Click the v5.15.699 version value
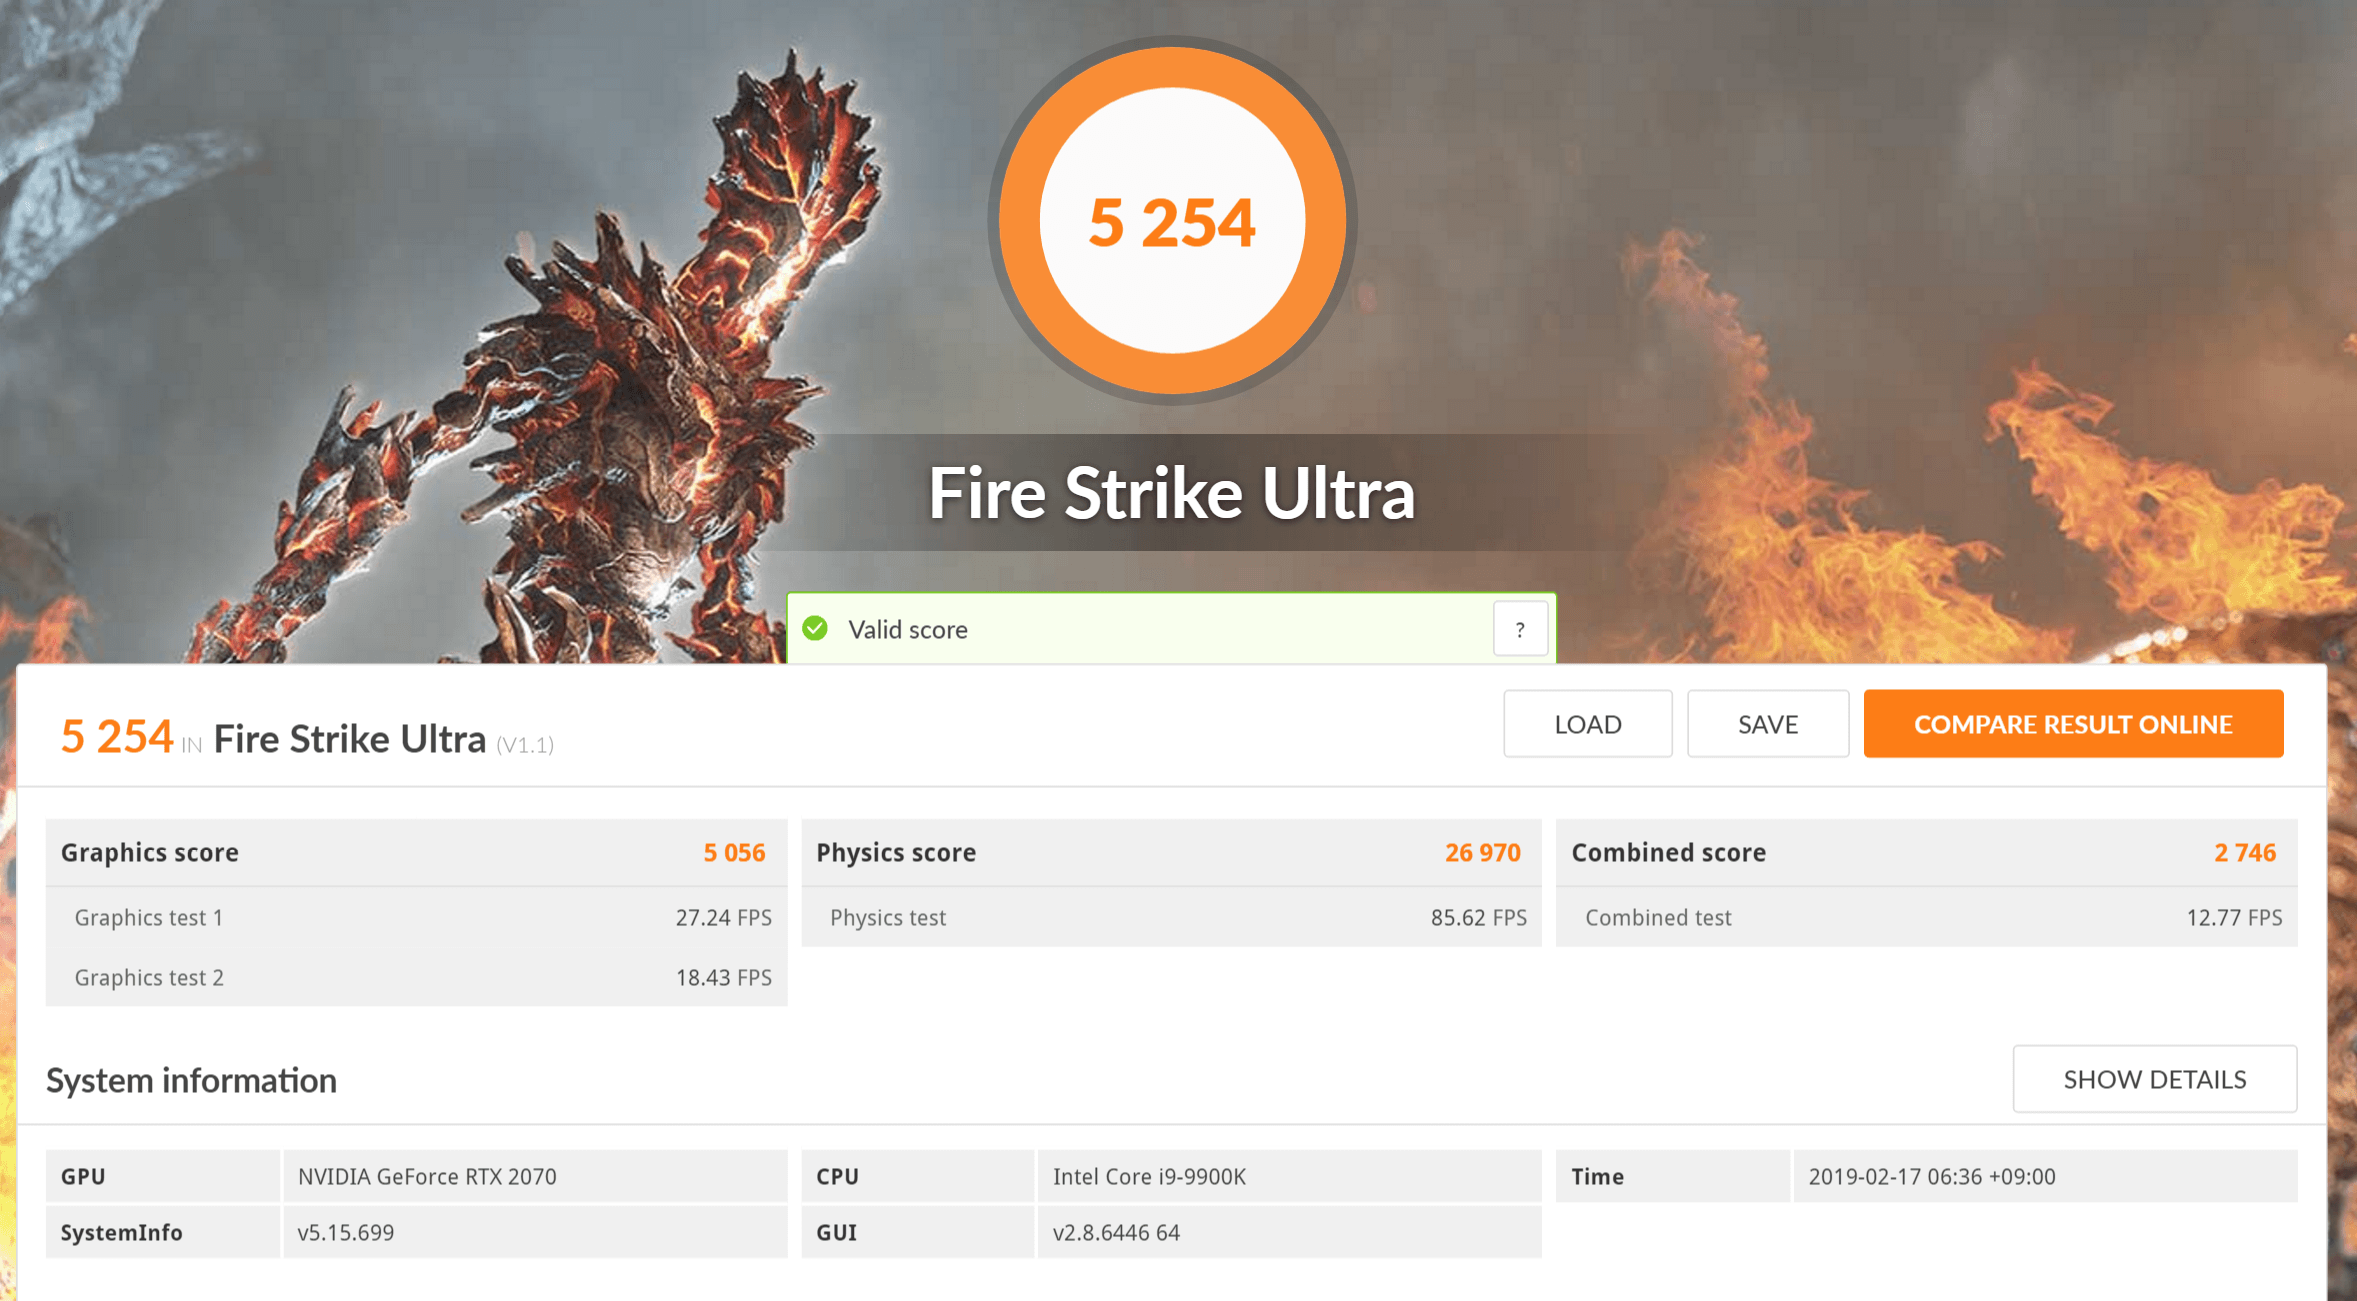Image resolution: width=2357 pixels, height=1301 pixels. 345,1232
